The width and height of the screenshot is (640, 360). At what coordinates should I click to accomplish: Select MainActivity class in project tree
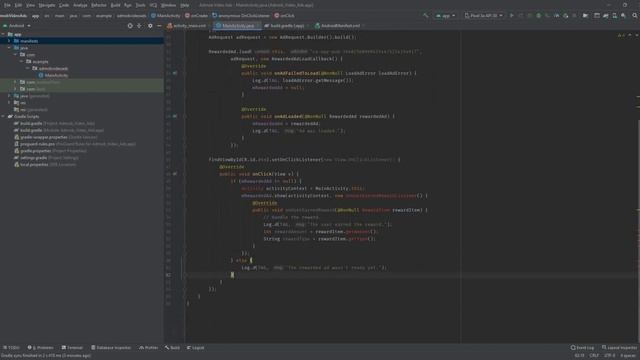coord(56,76)
